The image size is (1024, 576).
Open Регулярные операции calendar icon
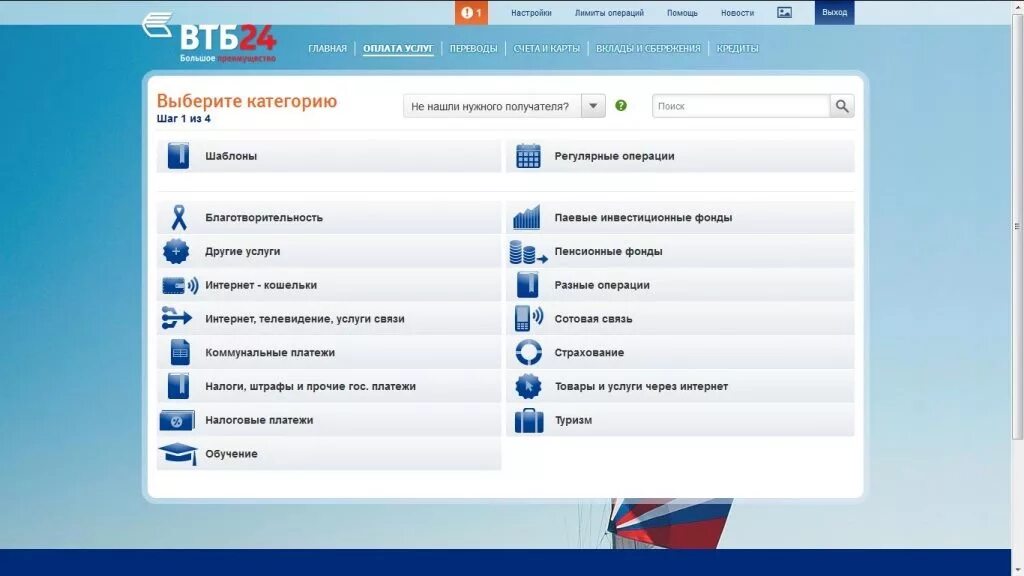click(x=527, y=155)
